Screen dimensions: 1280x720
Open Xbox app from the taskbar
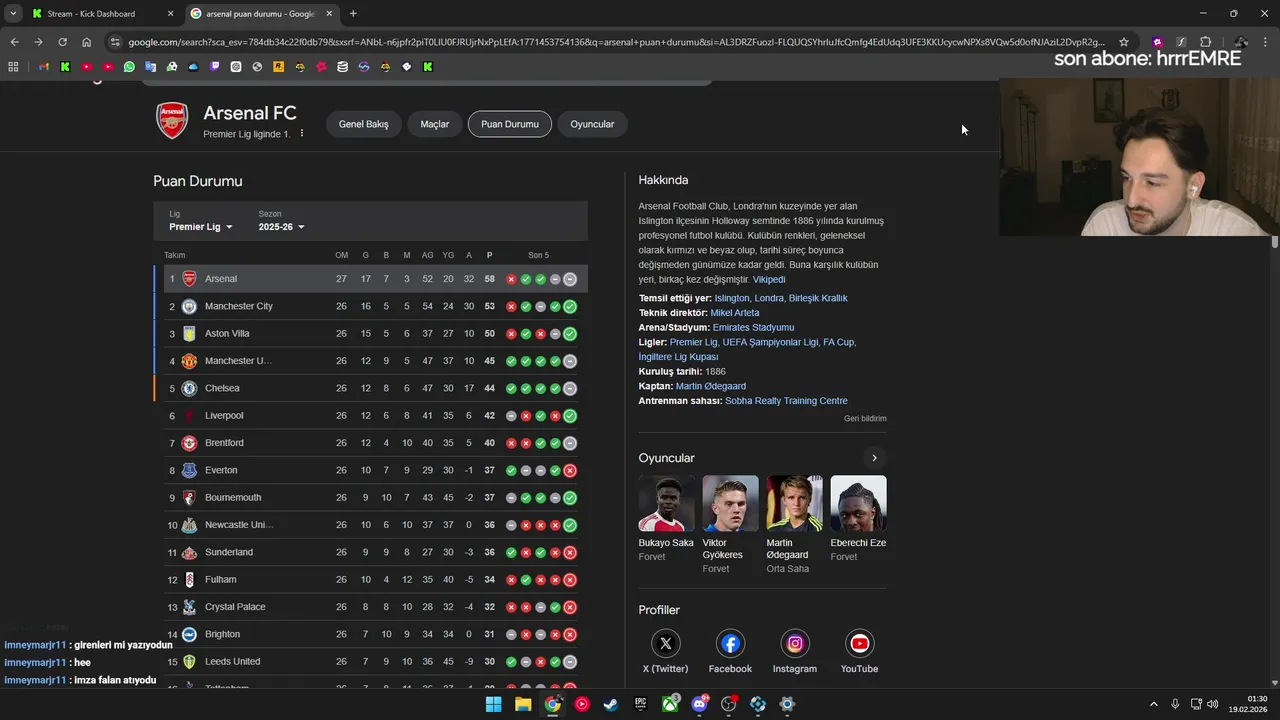coord(670,704)
